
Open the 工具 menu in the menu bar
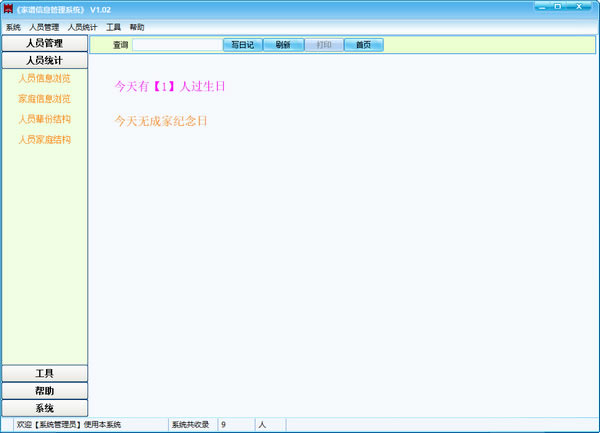tap(114, 27)
